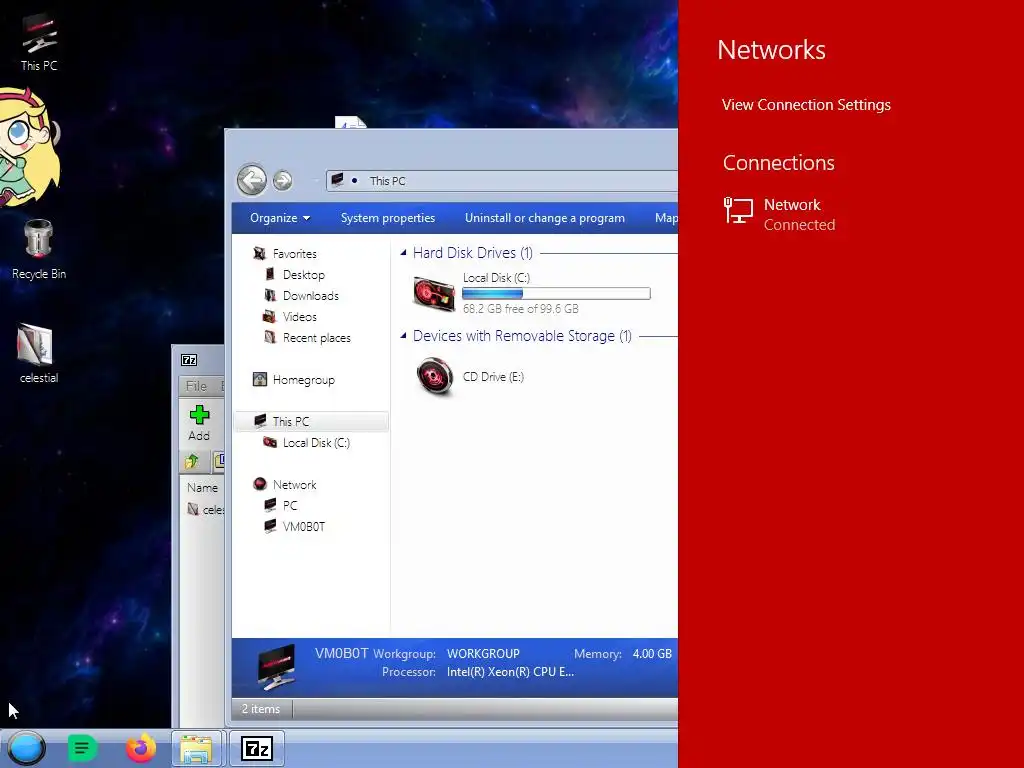1024x768 pixels.
Task: Click Uninstall or change a program
Action: [x=545, y=218]
